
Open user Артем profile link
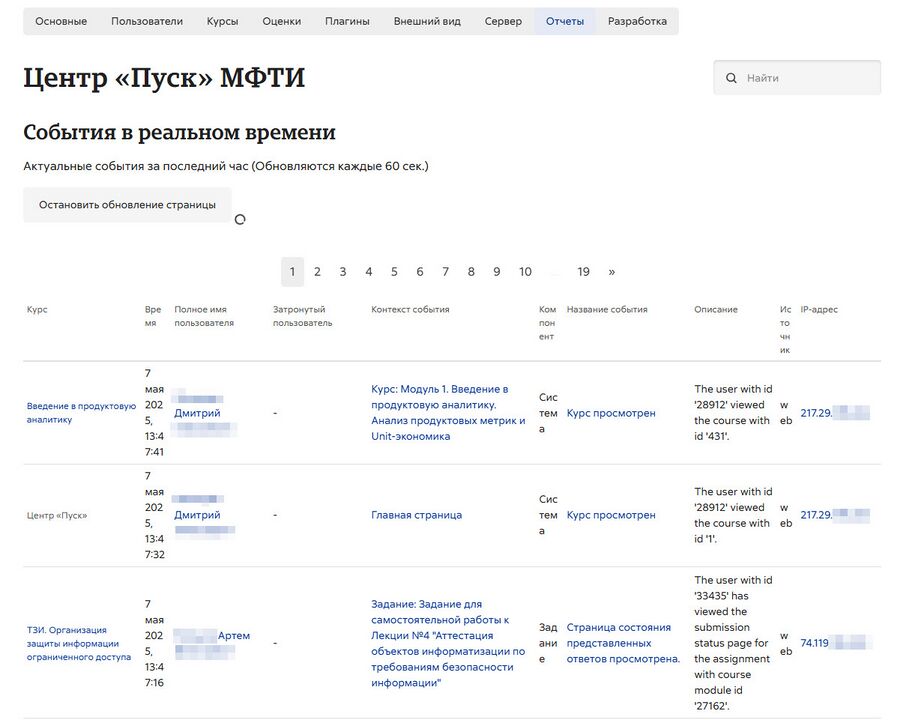[x=234, y=636]
